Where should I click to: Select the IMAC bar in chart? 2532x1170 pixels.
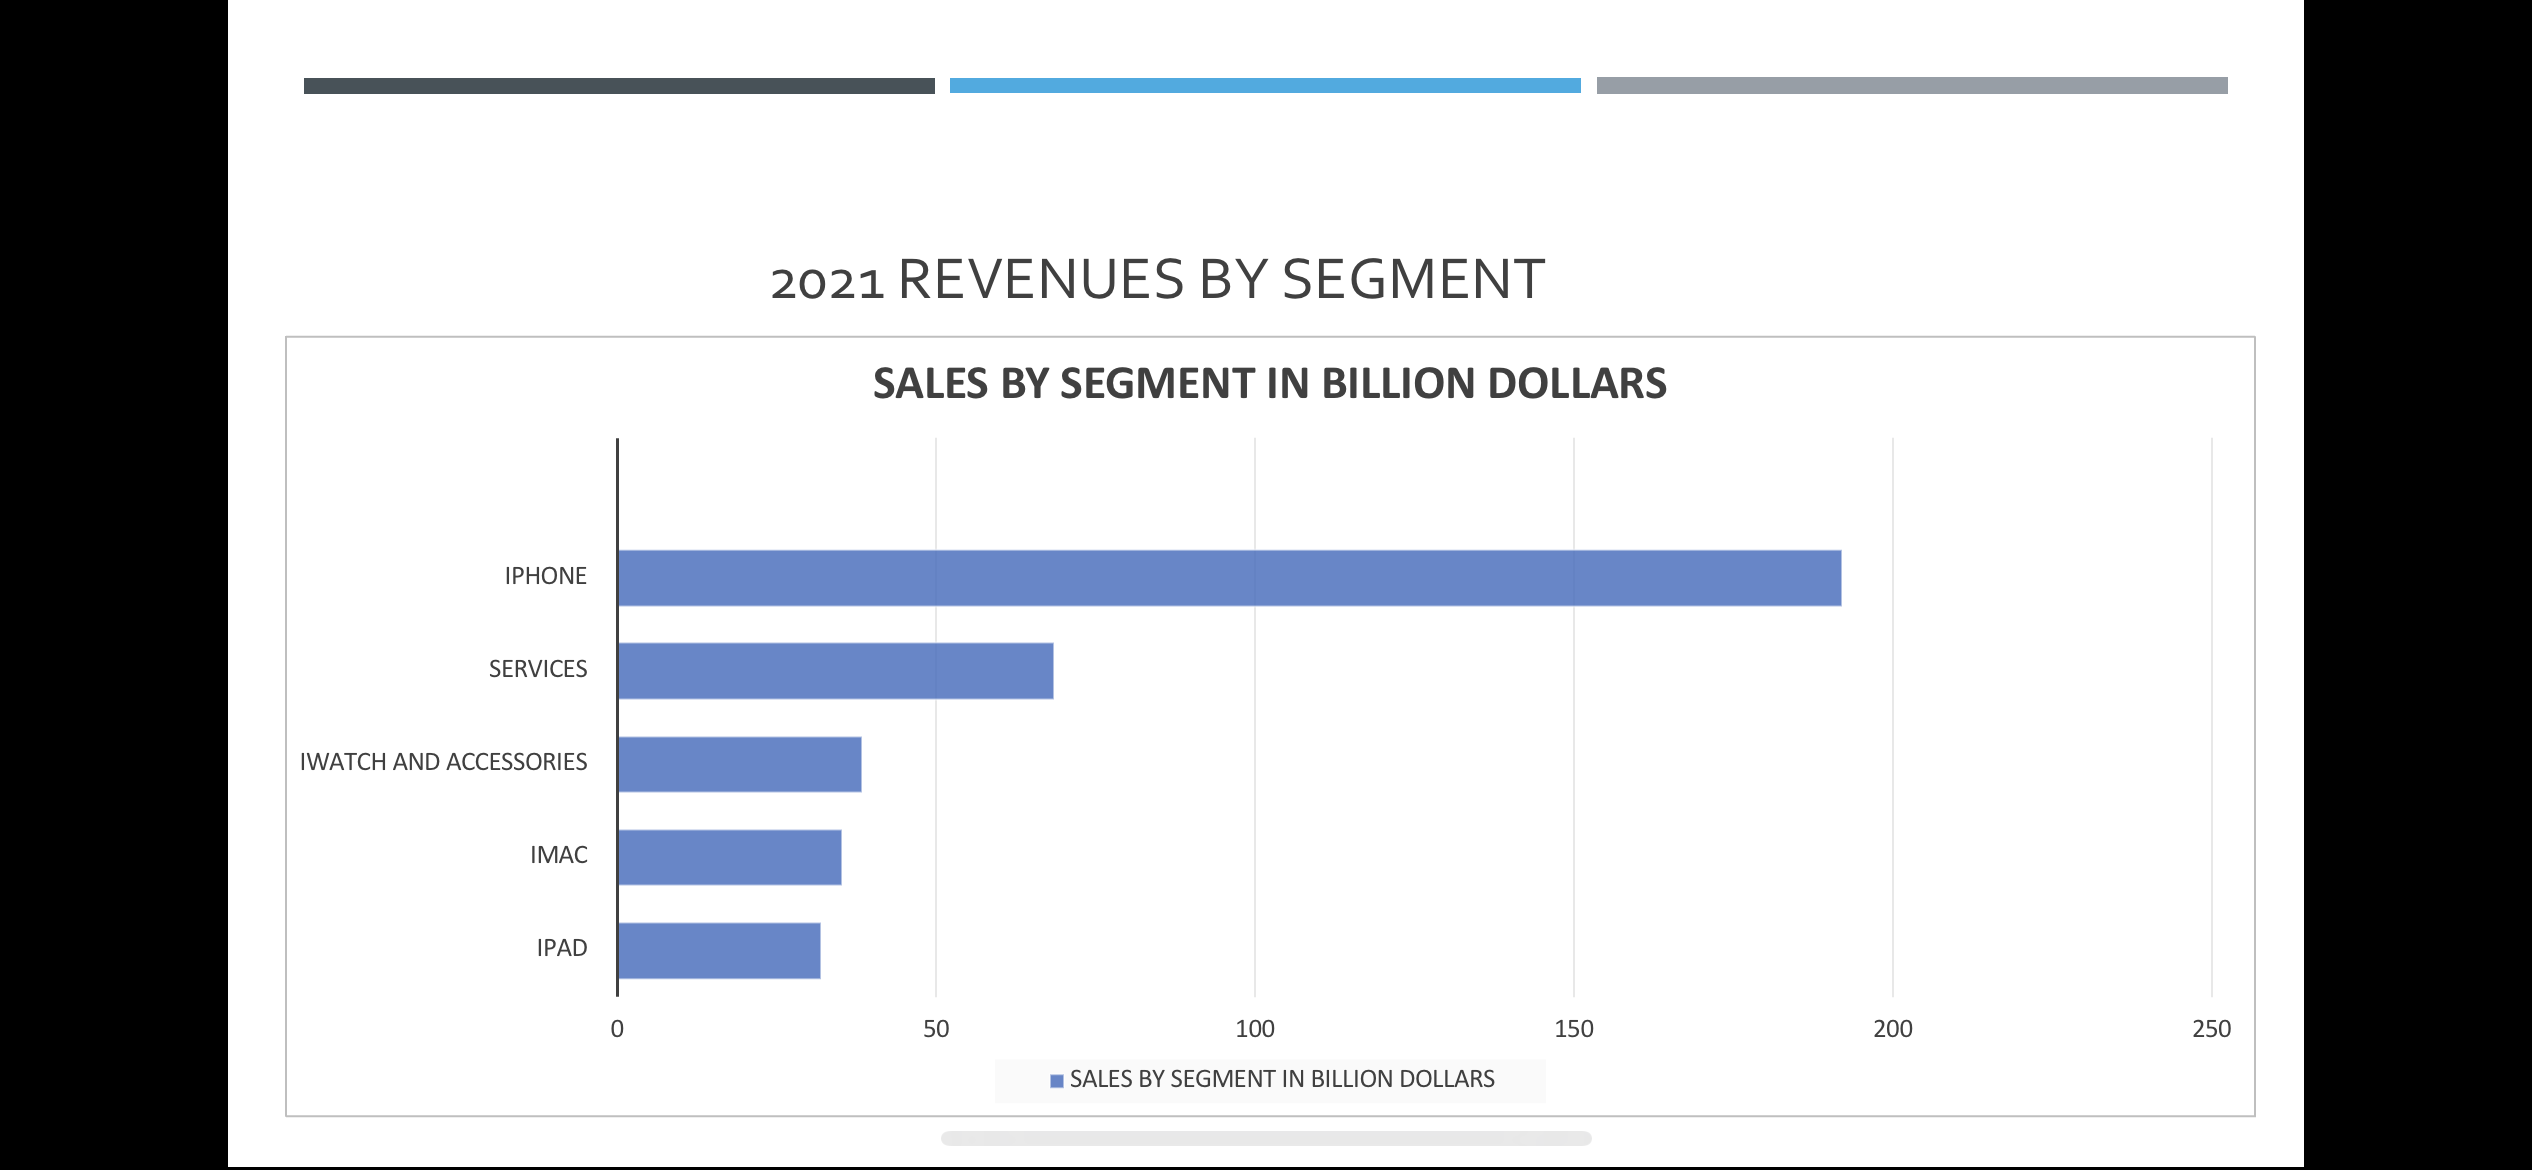click(x=729, y=857)
